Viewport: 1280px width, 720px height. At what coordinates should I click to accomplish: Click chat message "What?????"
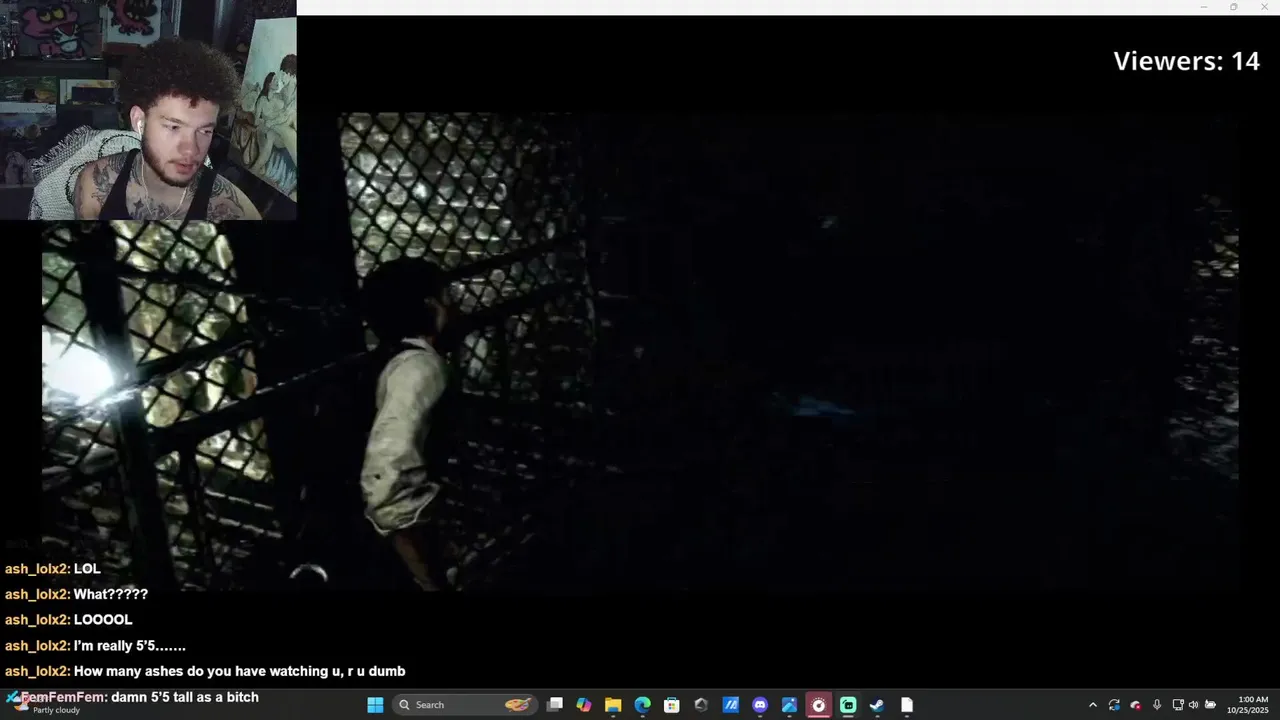click(111, 594)
